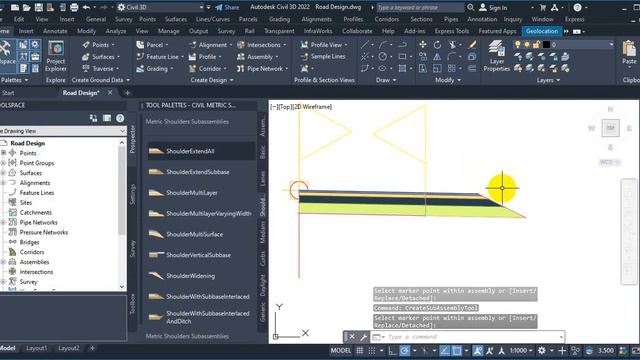Open the Alignment dropdown arrow
Viewport: 640px width, 360px height.
tap(231, 45)
